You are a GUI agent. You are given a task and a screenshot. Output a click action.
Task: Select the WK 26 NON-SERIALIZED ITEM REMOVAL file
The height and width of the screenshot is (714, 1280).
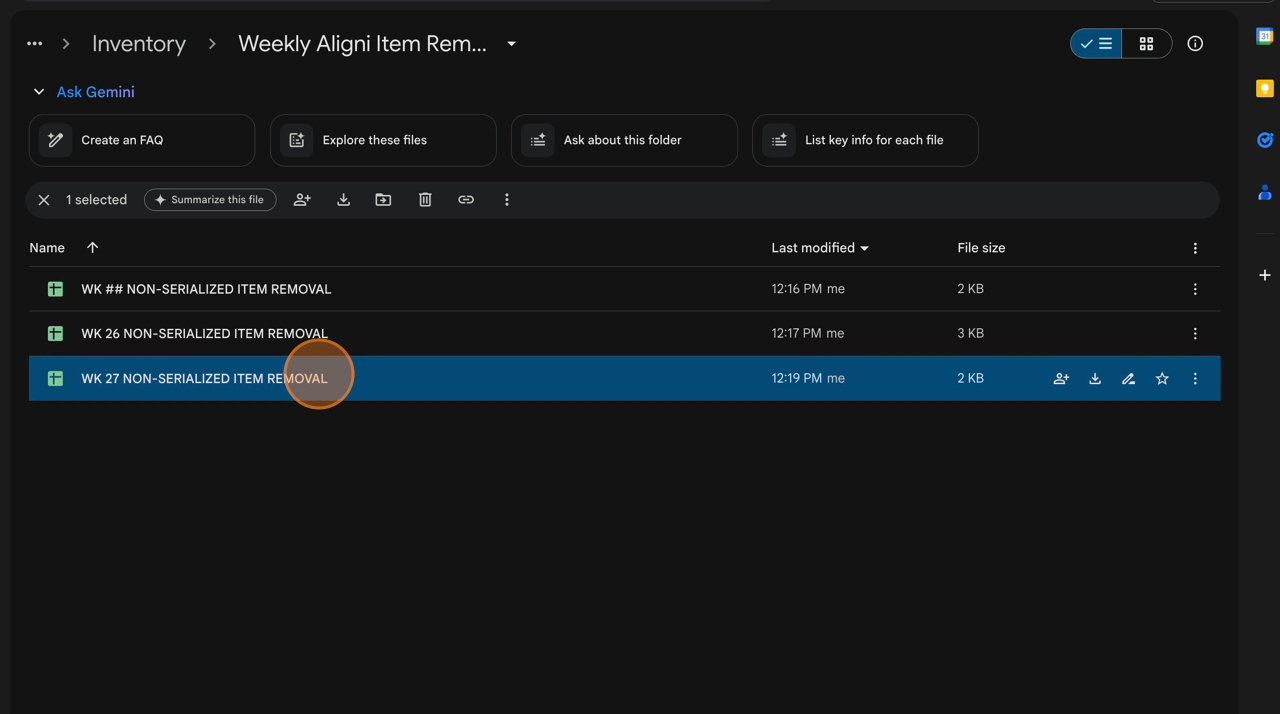click(204, 334)
